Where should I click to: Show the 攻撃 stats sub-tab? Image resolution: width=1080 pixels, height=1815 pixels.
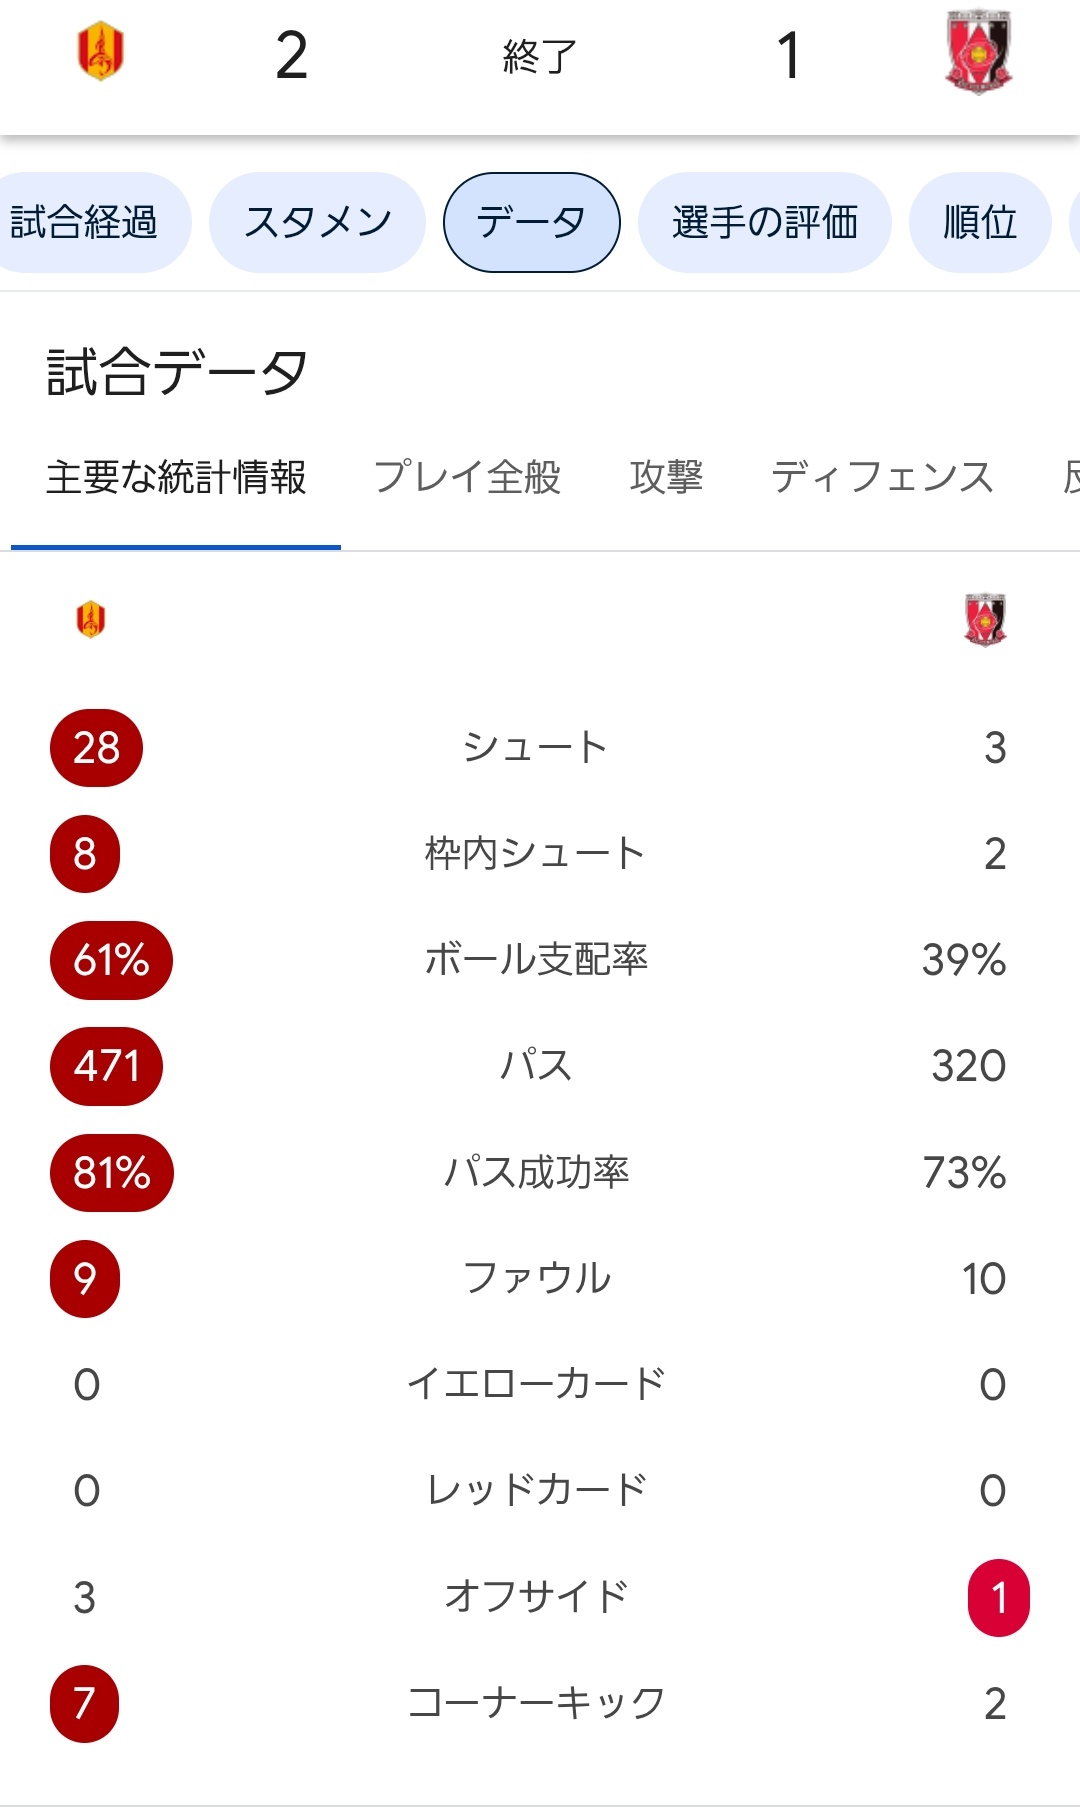[666, 477]
